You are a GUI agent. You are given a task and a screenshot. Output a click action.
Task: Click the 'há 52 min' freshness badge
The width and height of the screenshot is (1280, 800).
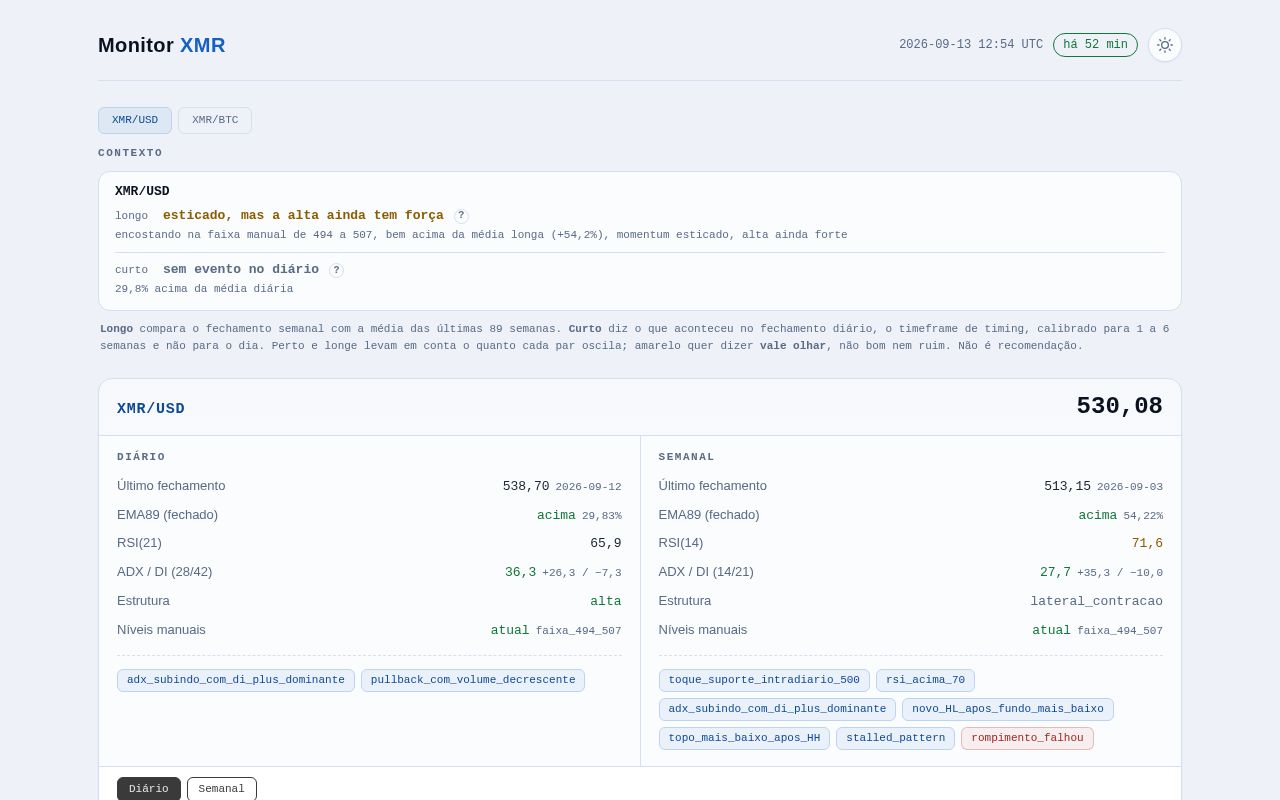1095,45
